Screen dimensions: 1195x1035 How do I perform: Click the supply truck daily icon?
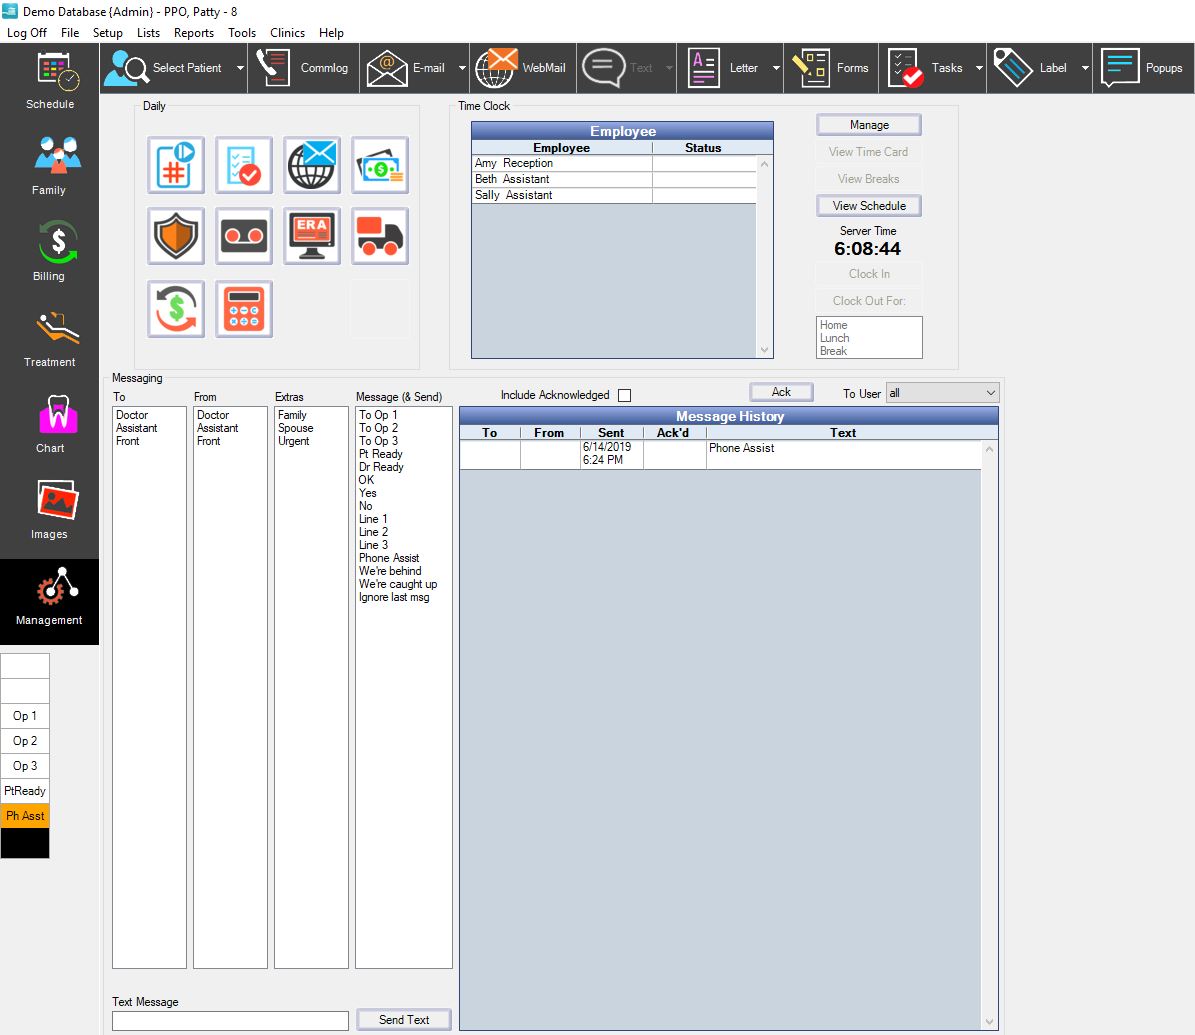click(379, 236)
